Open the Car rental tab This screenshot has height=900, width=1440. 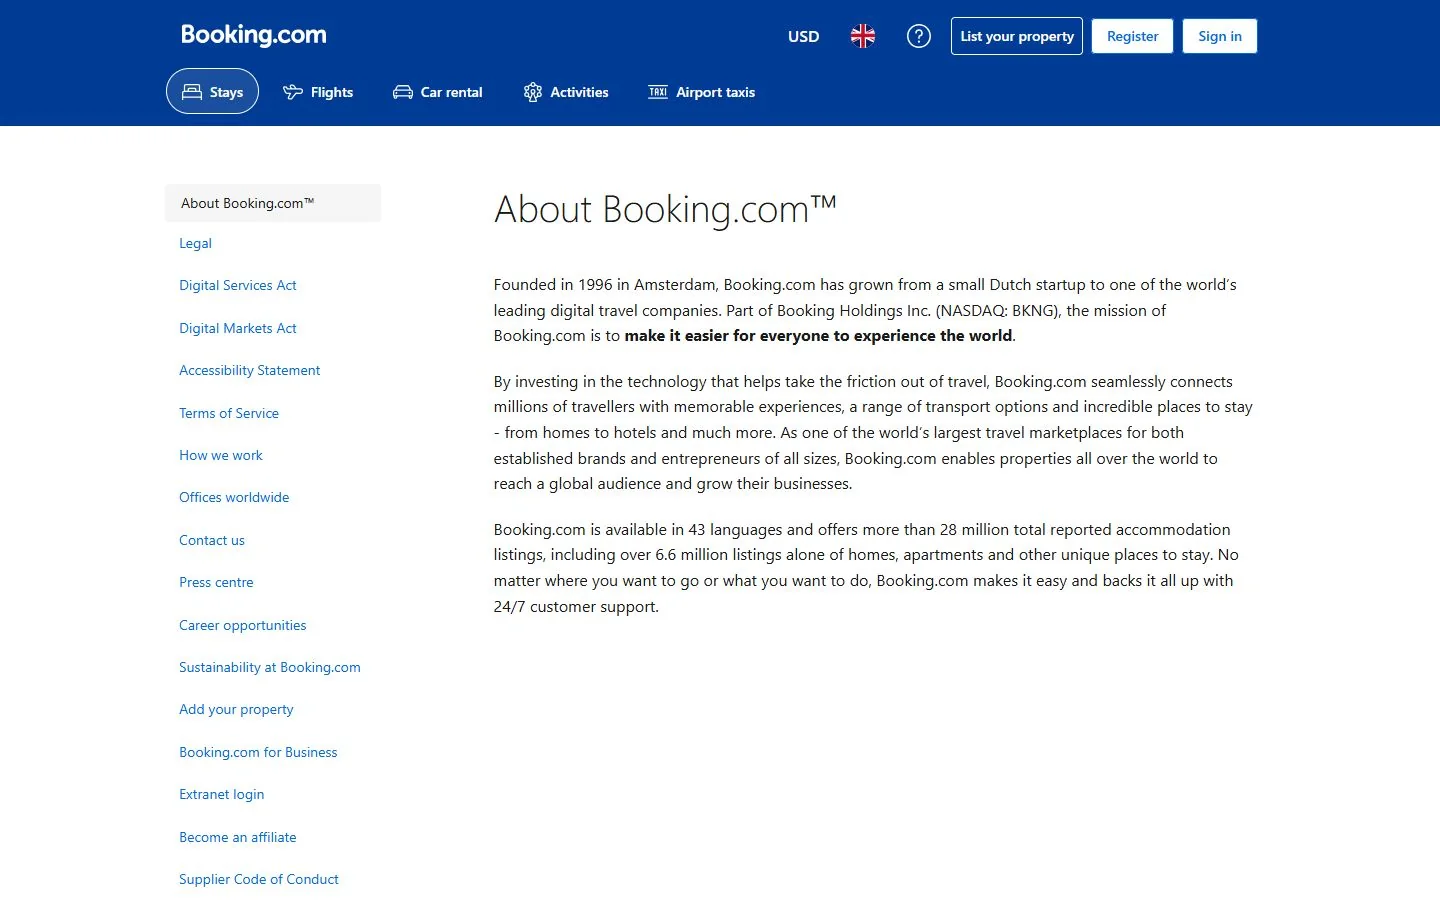pyautogui.click(x=438, y=92)
